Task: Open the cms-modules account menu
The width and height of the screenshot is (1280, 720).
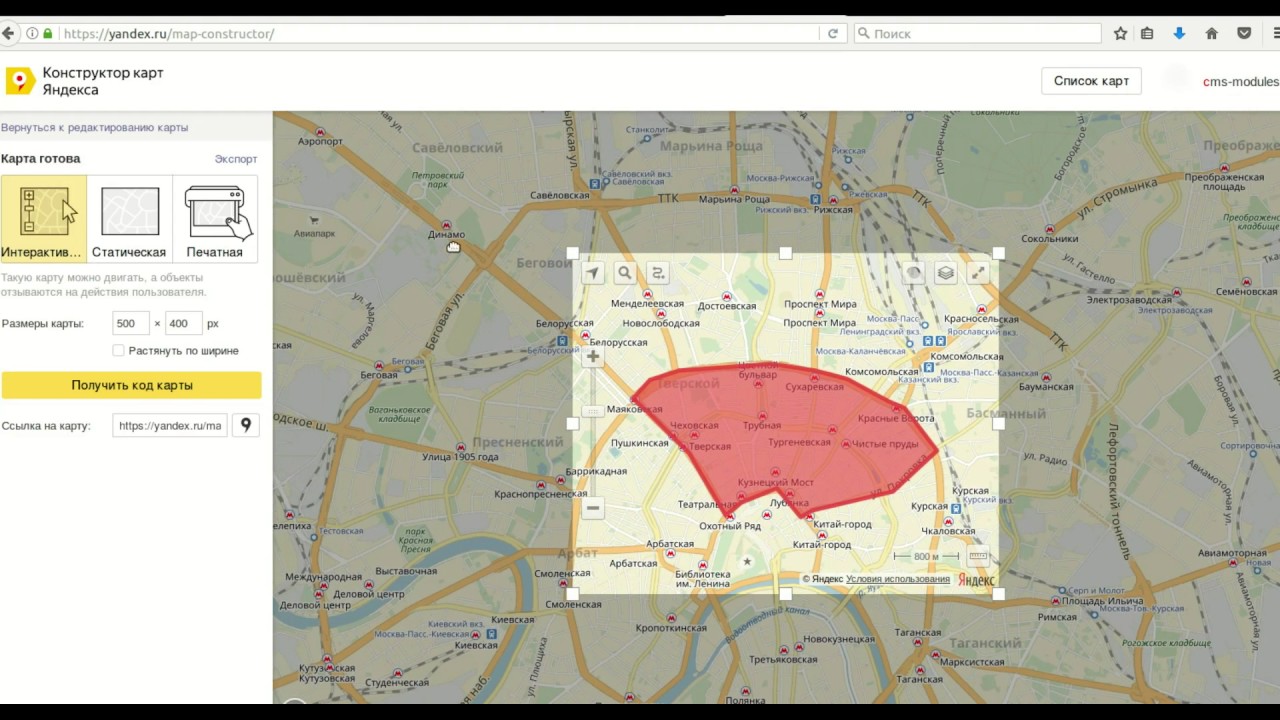Action: (1240, 82)
